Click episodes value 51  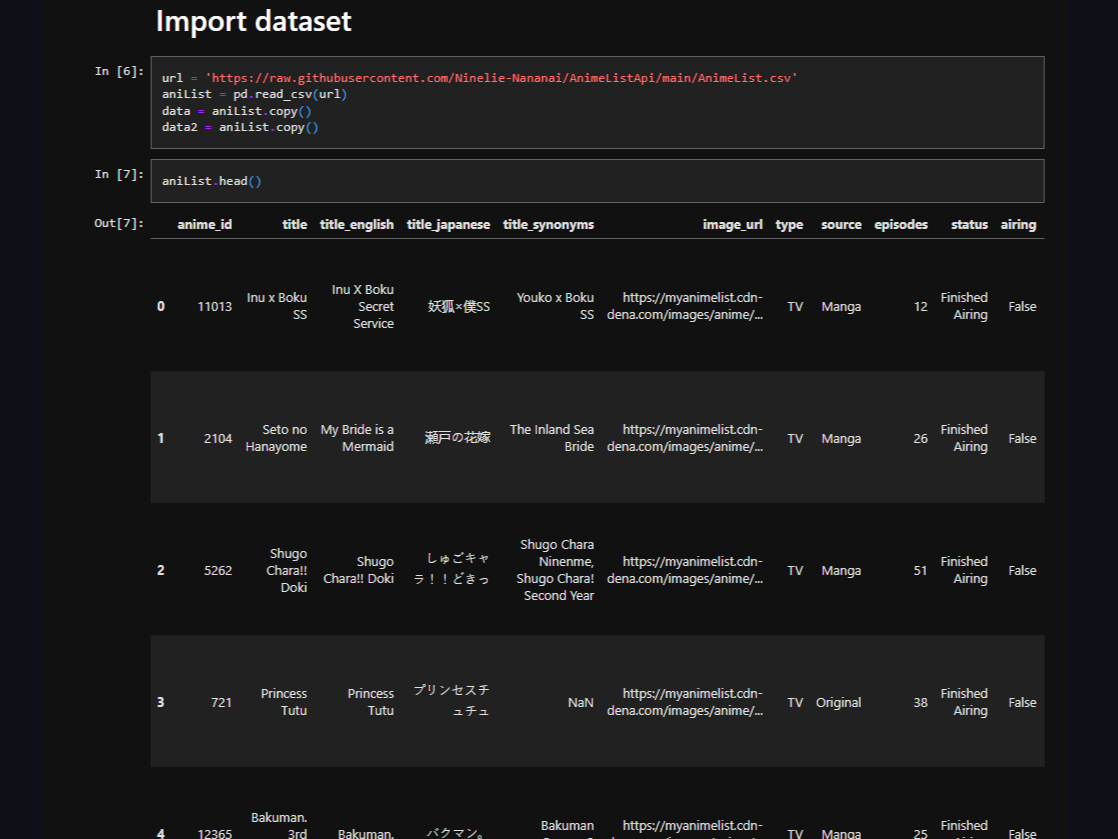pos(920,570)
